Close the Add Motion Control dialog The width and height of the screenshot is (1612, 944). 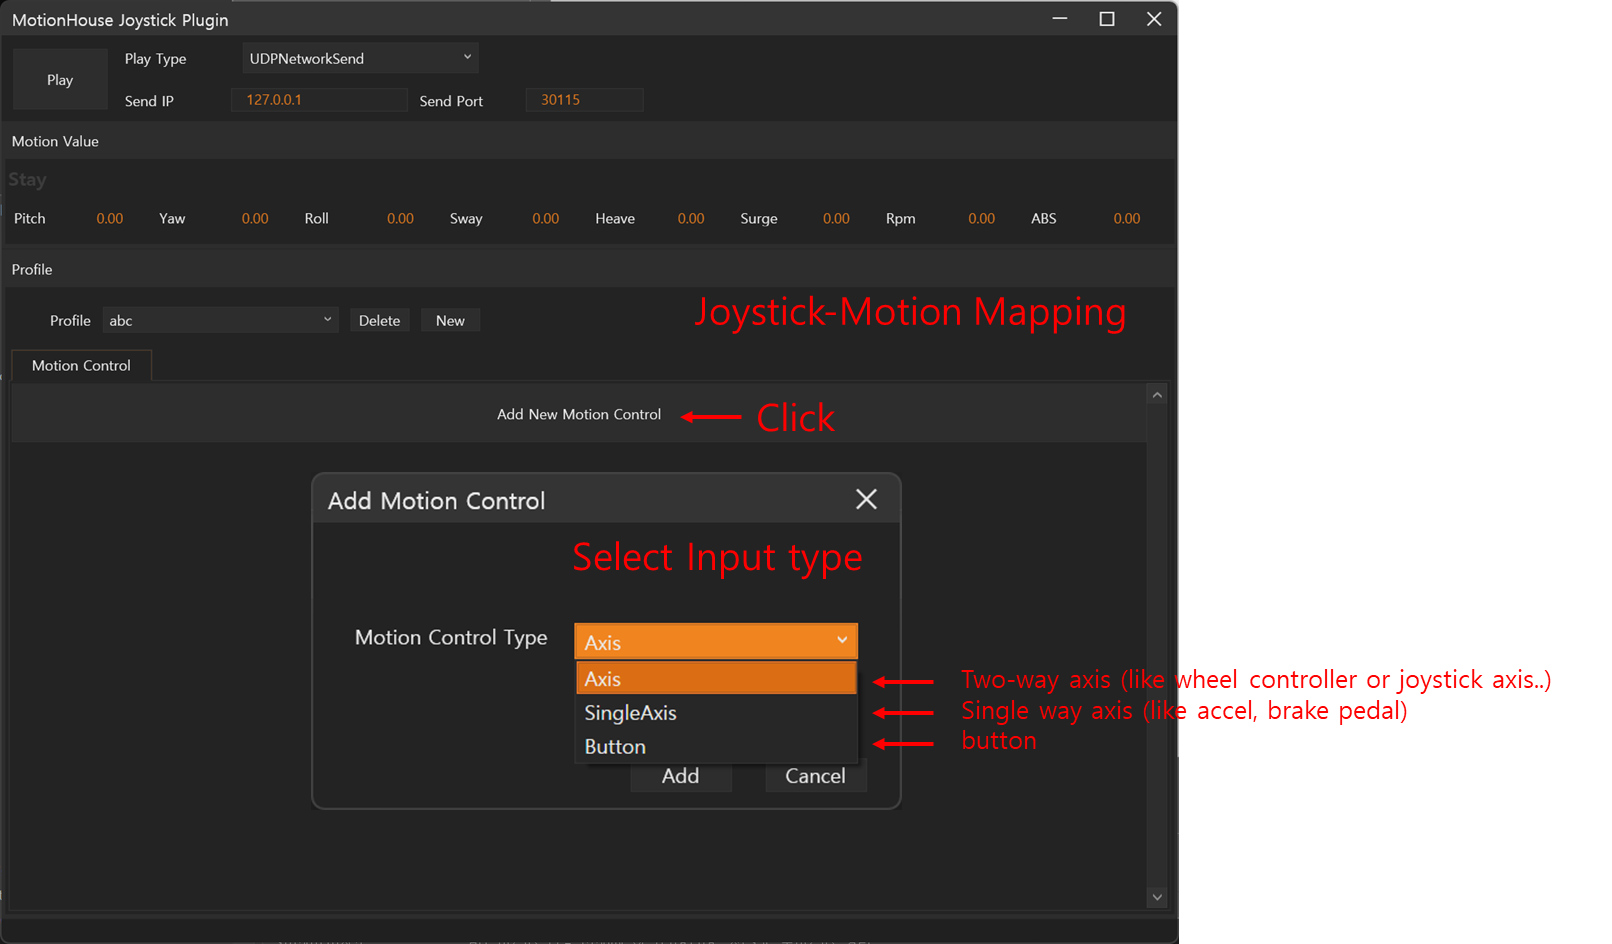point(866,499)
